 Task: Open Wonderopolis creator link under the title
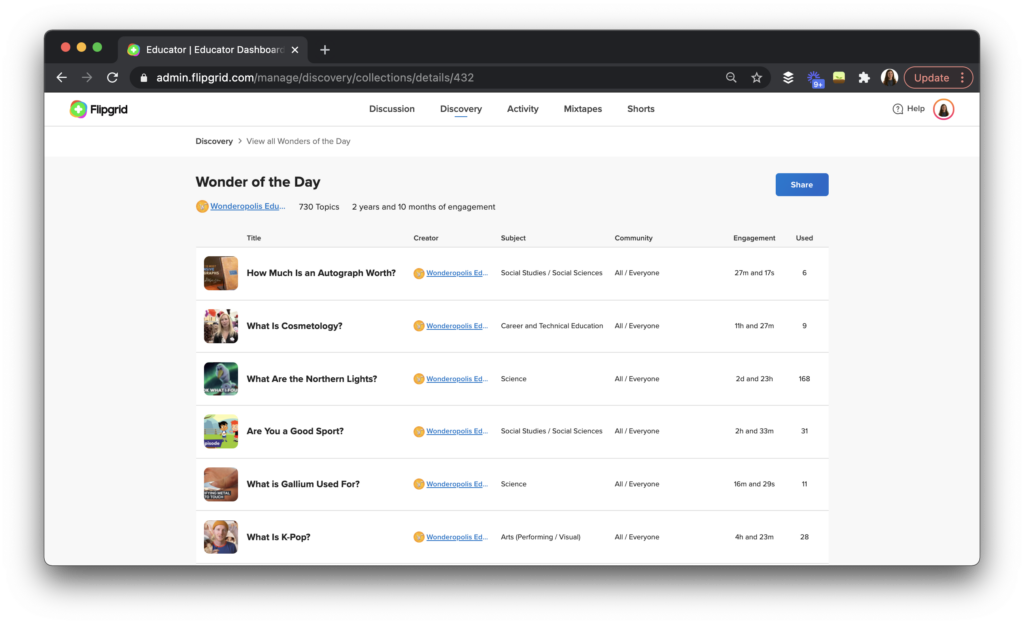point(247,207)
